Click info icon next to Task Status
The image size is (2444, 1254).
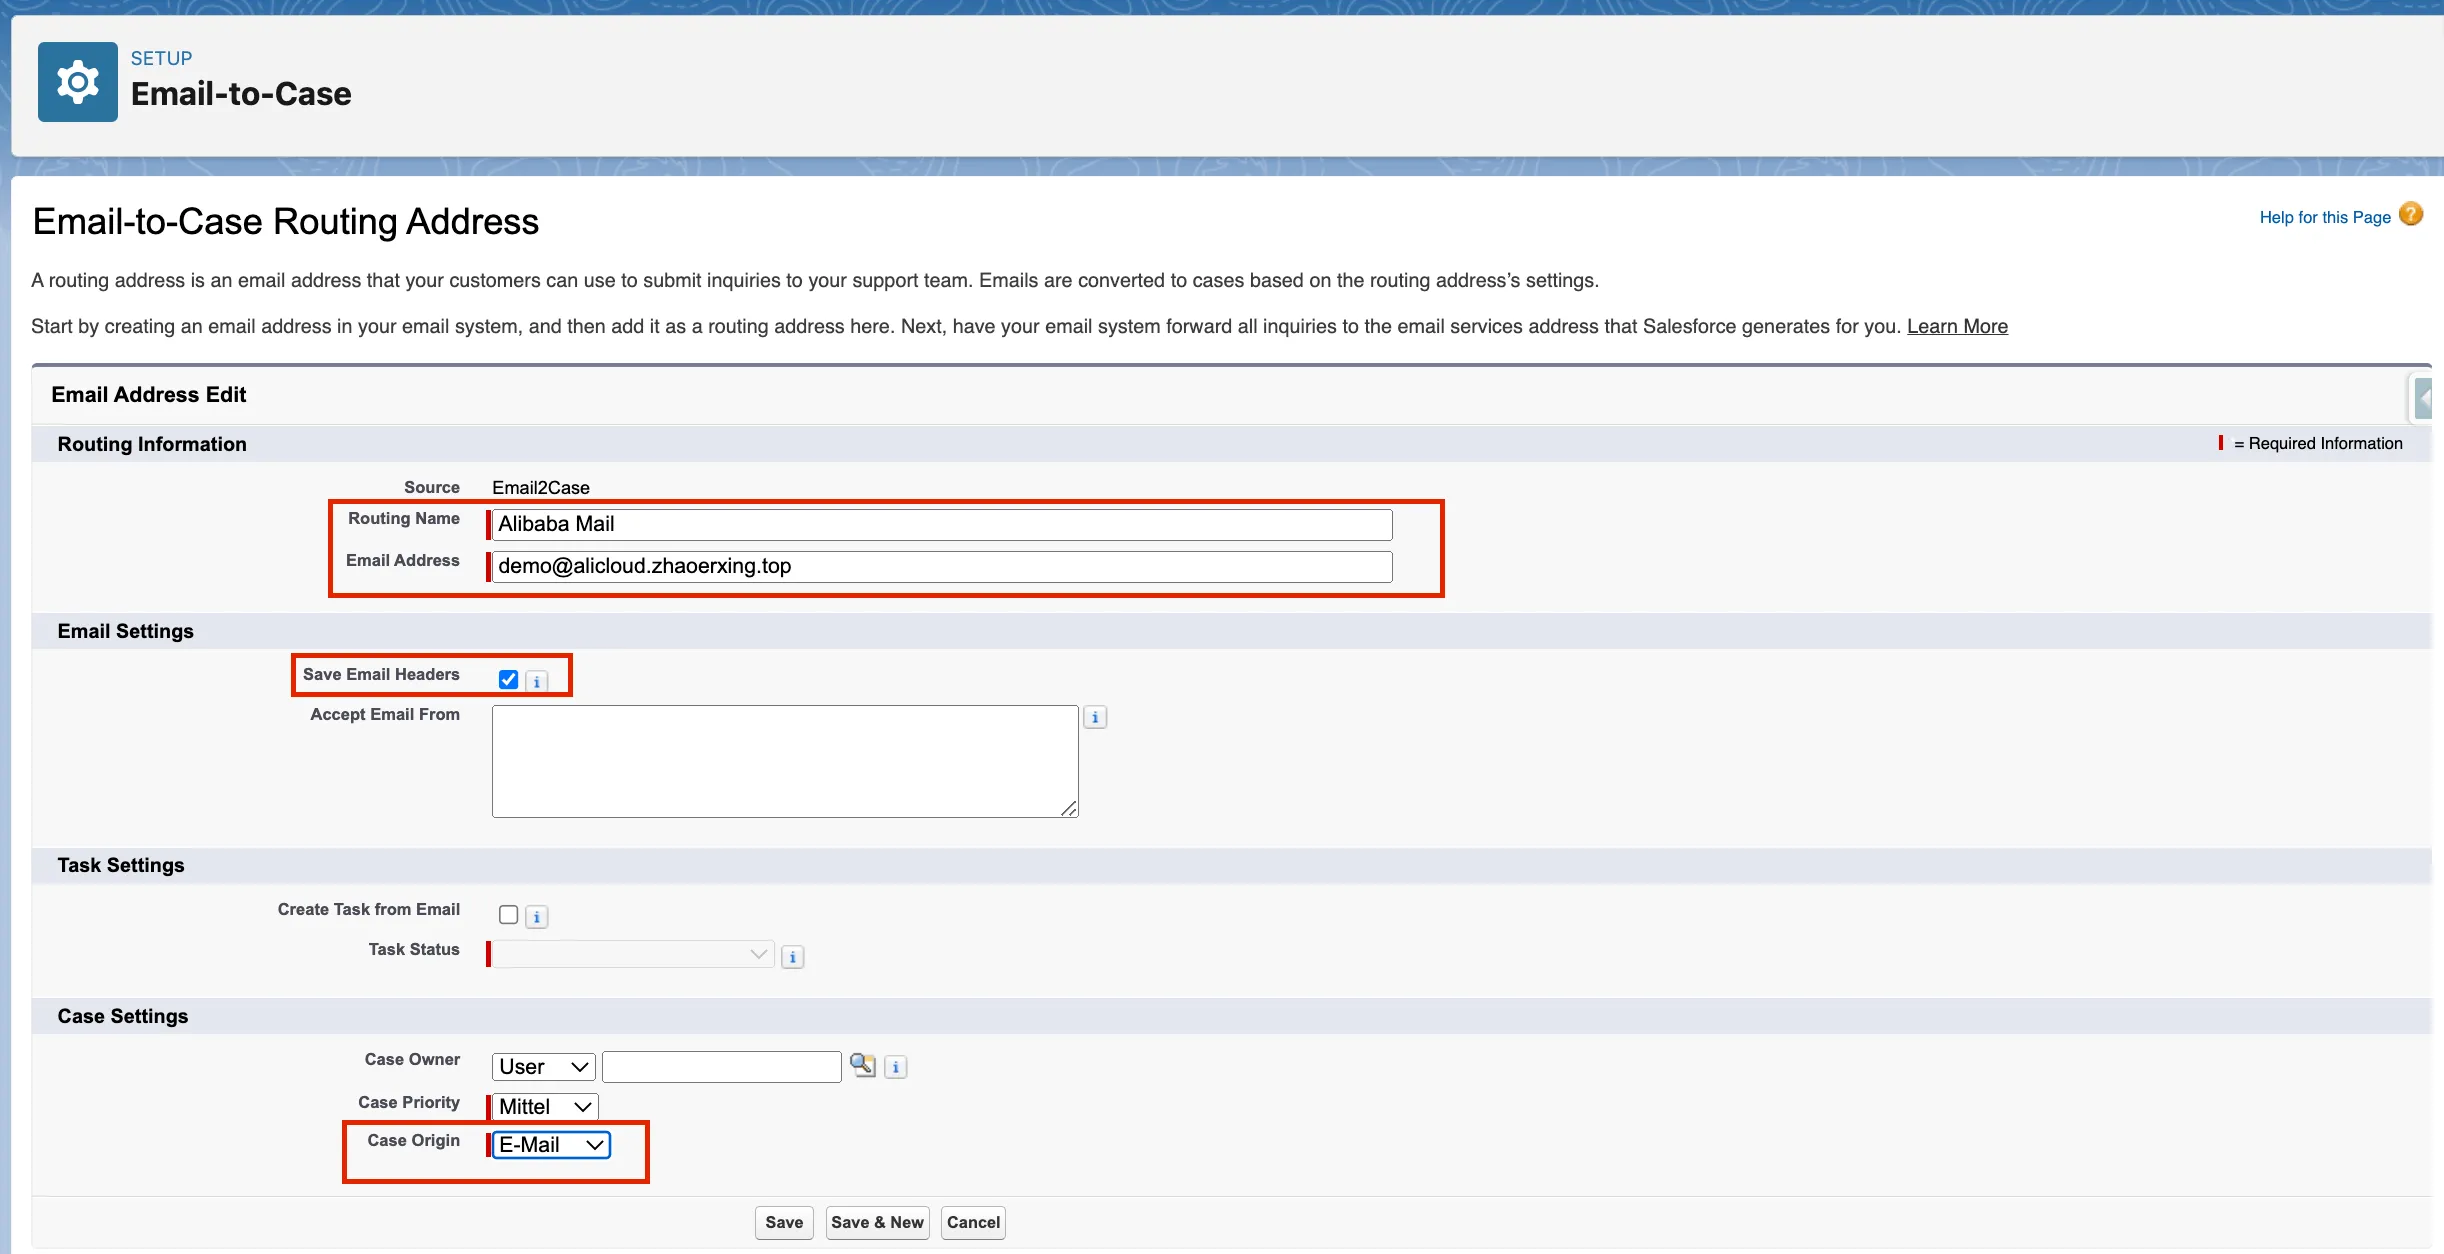tap(793, 957)
